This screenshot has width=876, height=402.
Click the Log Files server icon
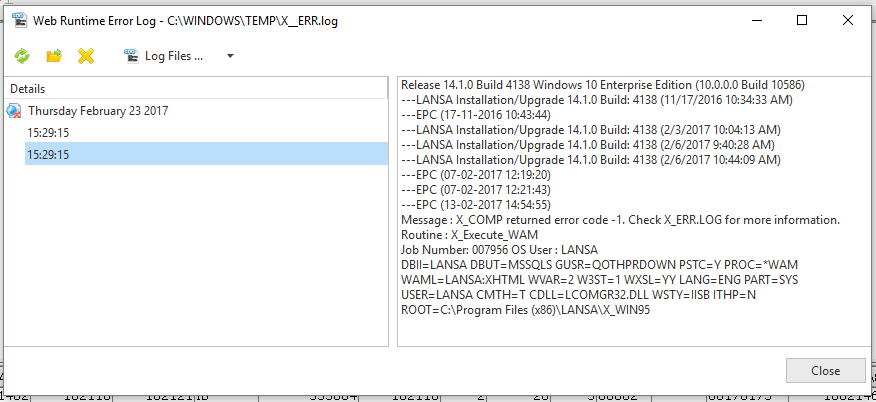click(x=130, y=56)
